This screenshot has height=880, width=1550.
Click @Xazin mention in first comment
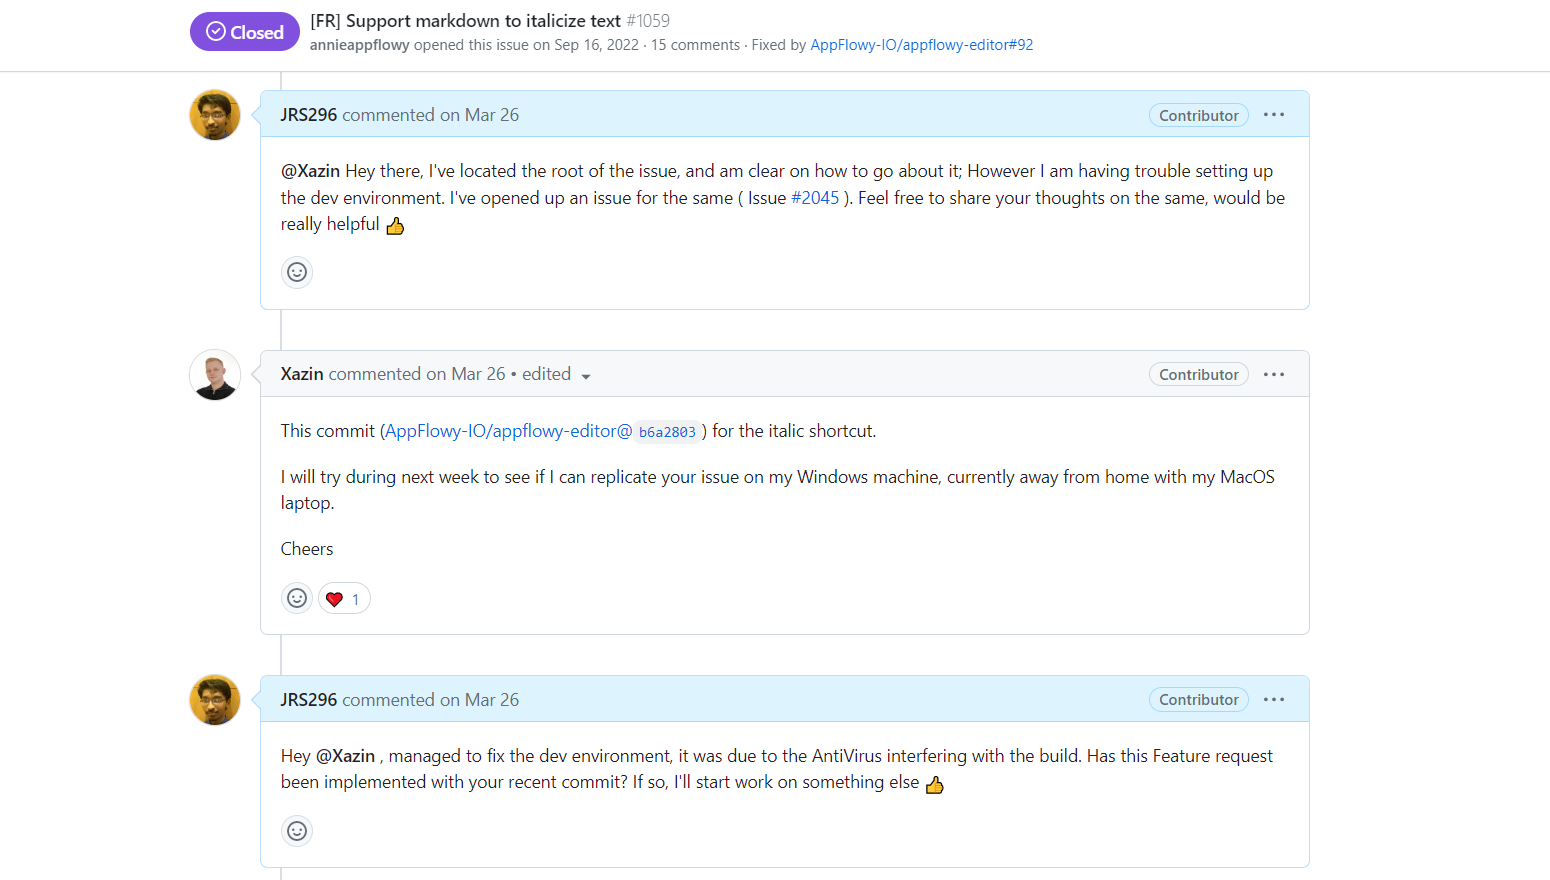coord(311,171)
